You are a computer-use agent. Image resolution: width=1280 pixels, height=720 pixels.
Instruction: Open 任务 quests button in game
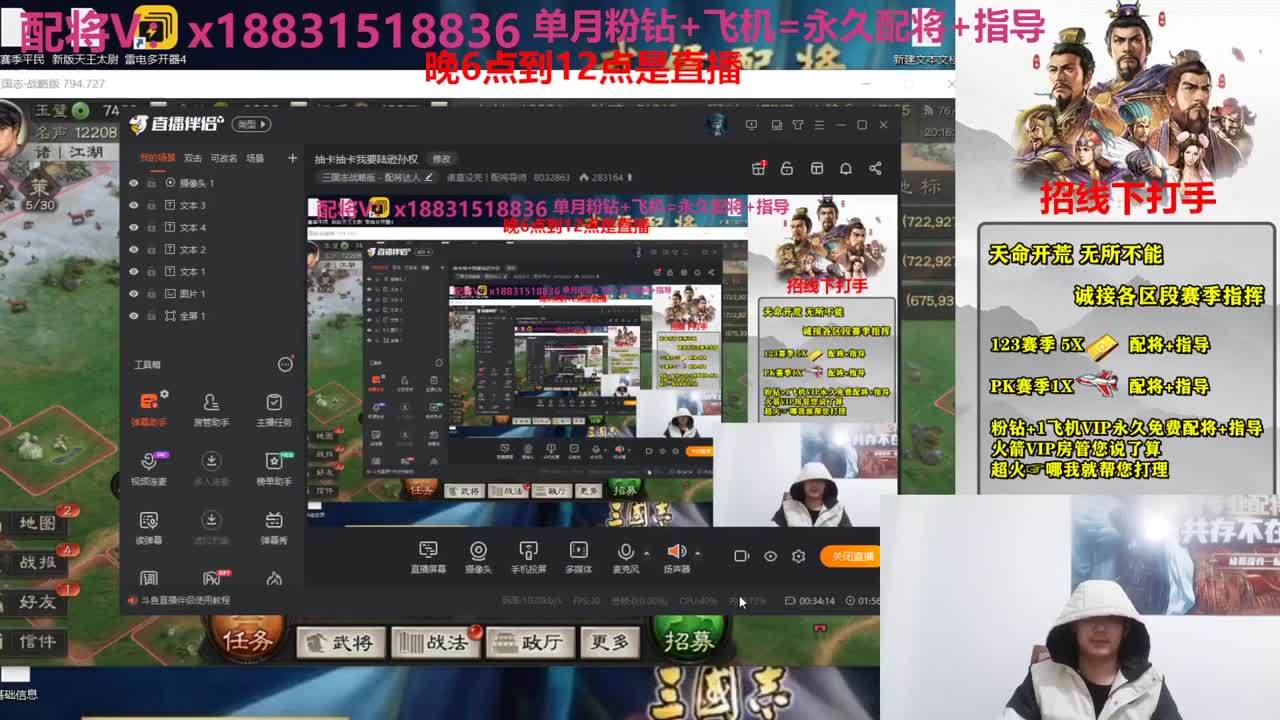248,640
